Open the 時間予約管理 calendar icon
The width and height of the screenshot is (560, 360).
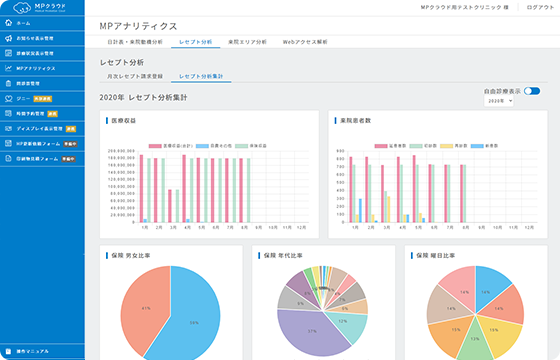[9, 114]
